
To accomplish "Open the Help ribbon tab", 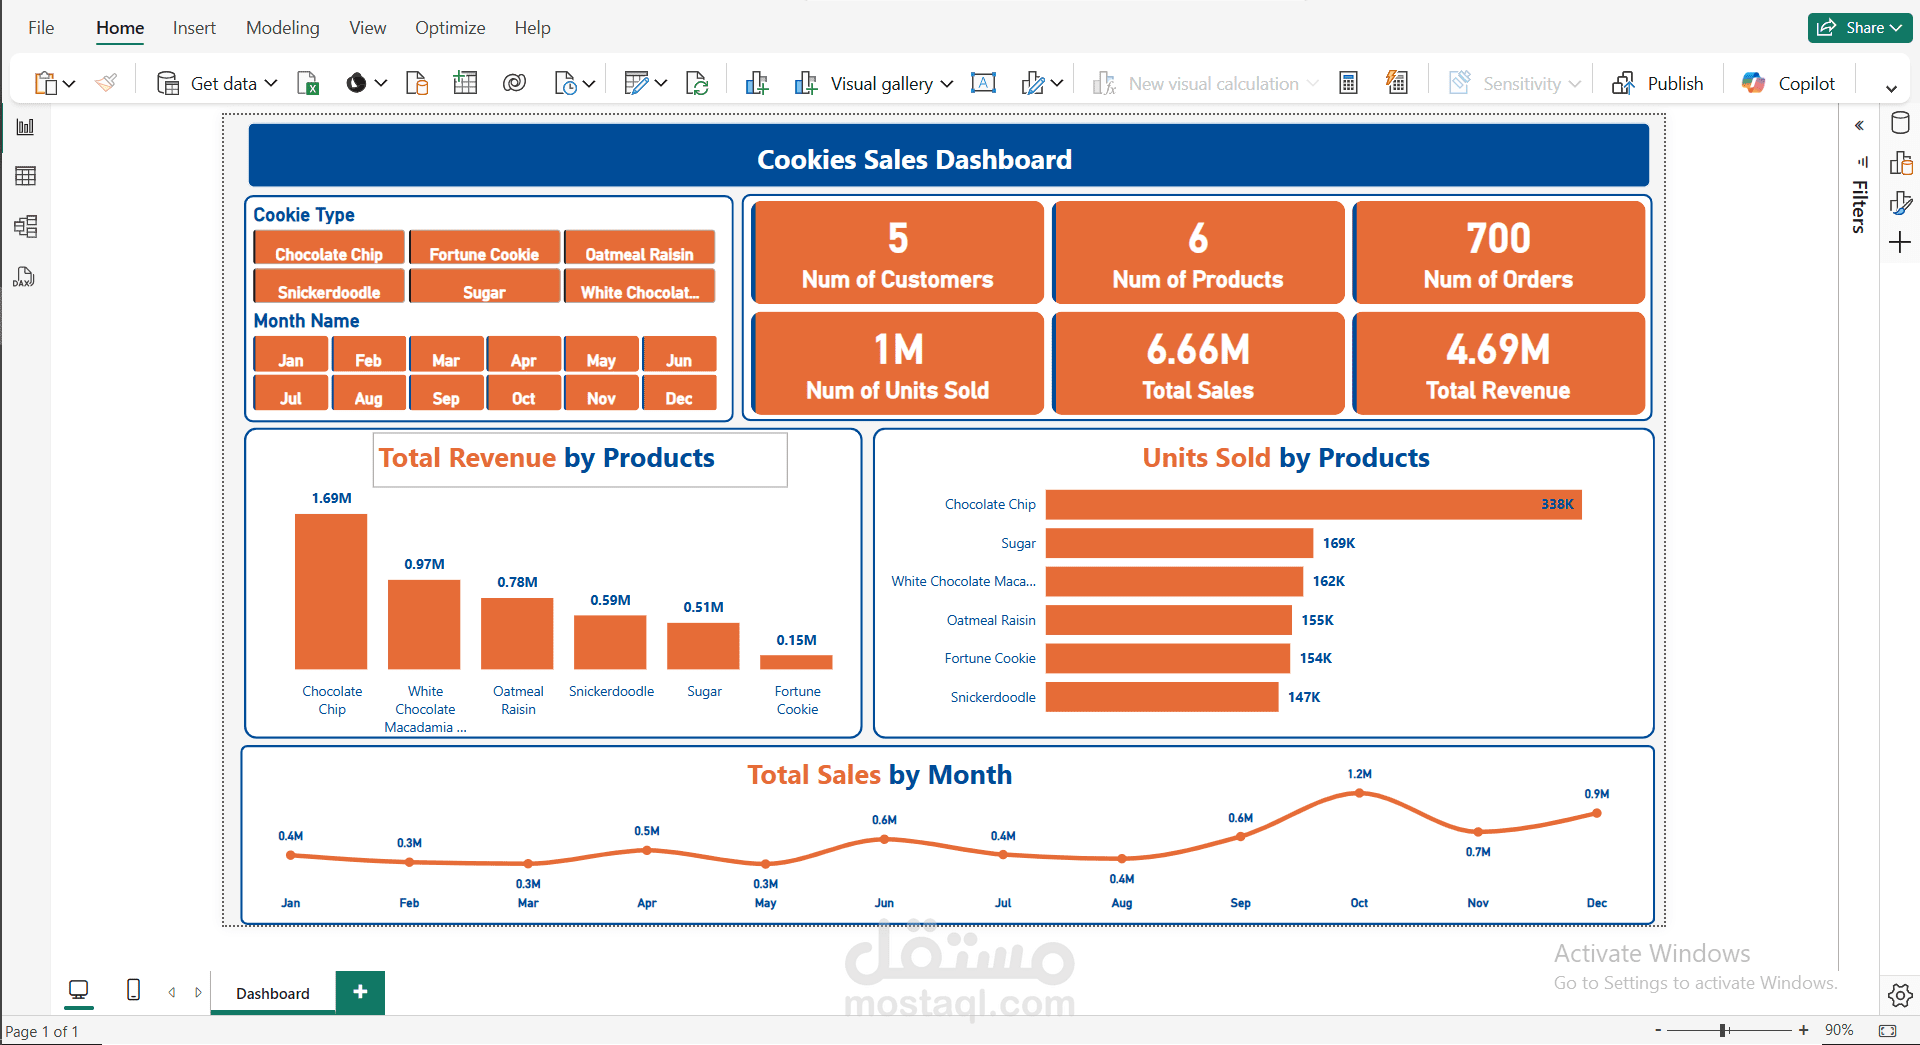I will [x=532, y=28].
